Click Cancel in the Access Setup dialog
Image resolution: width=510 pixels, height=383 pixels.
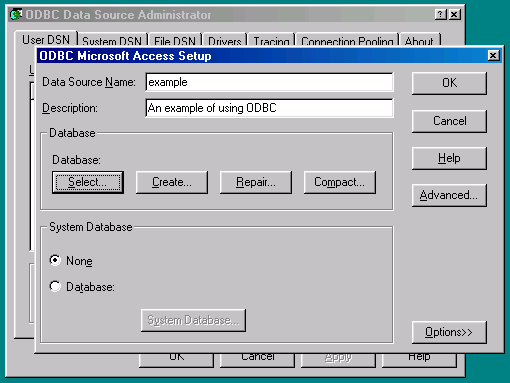coord(449,121)
